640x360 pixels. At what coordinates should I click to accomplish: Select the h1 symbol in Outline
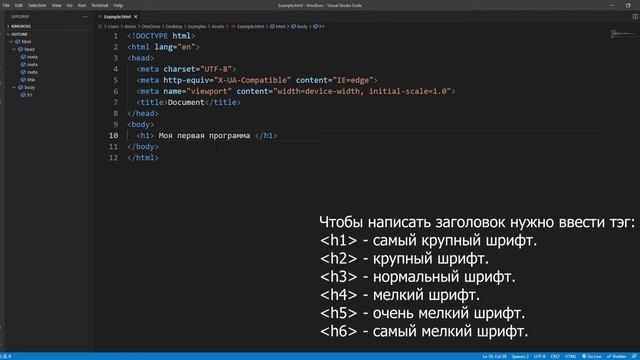coord(27,95)
